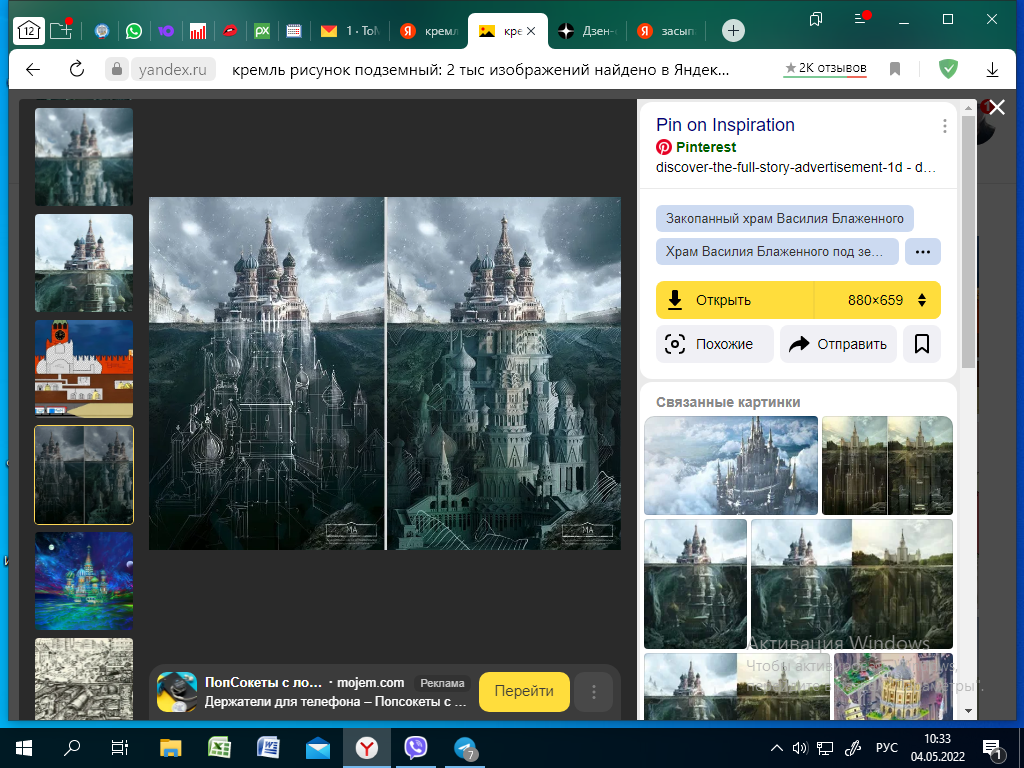
Task: Open the golden split-skyscraper related image
Action: (x=887, y=466)
